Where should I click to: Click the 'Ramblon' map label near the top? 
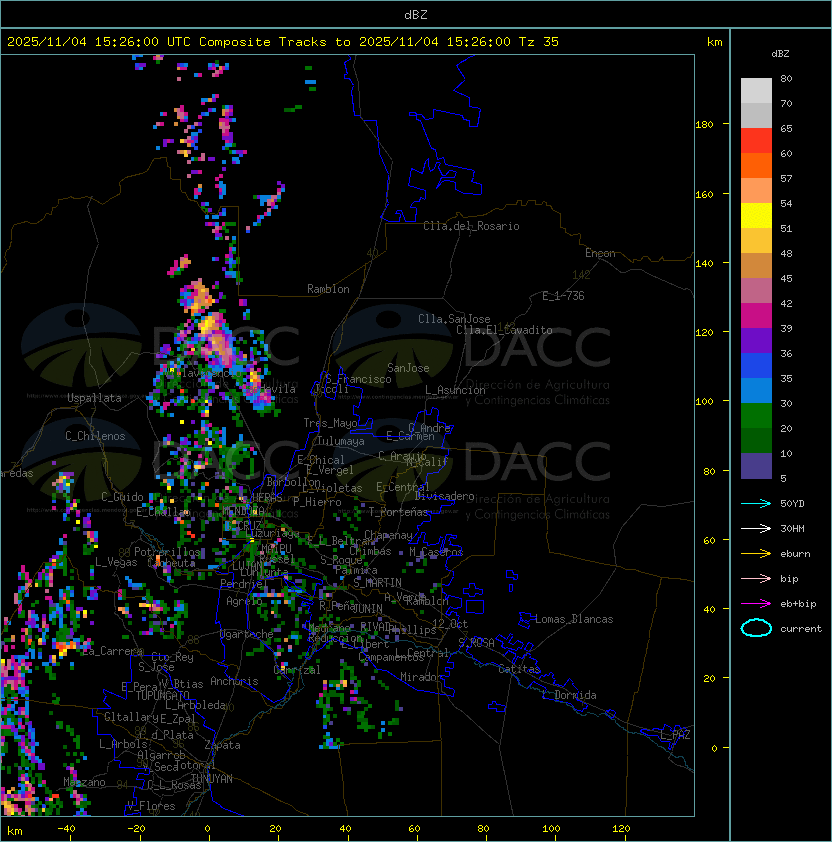coord(328,289)
